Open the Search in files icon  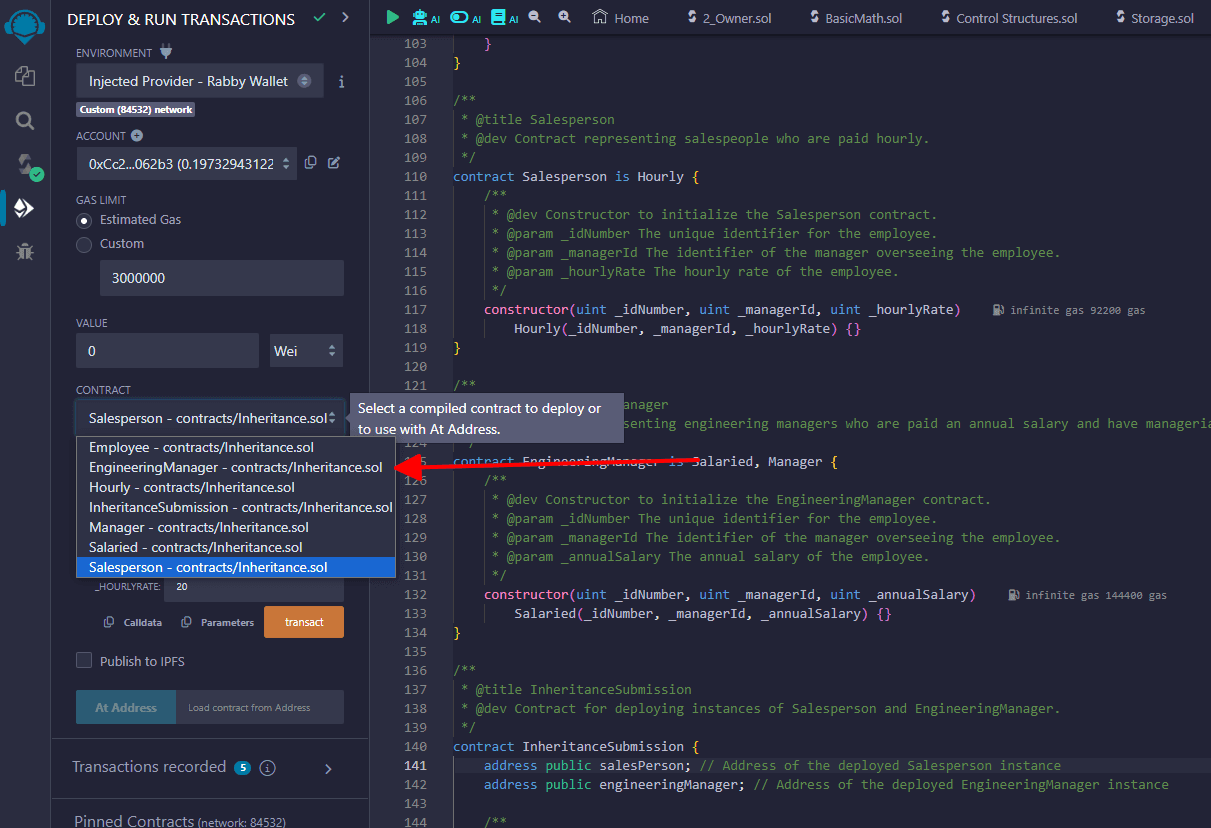(25, 121)
